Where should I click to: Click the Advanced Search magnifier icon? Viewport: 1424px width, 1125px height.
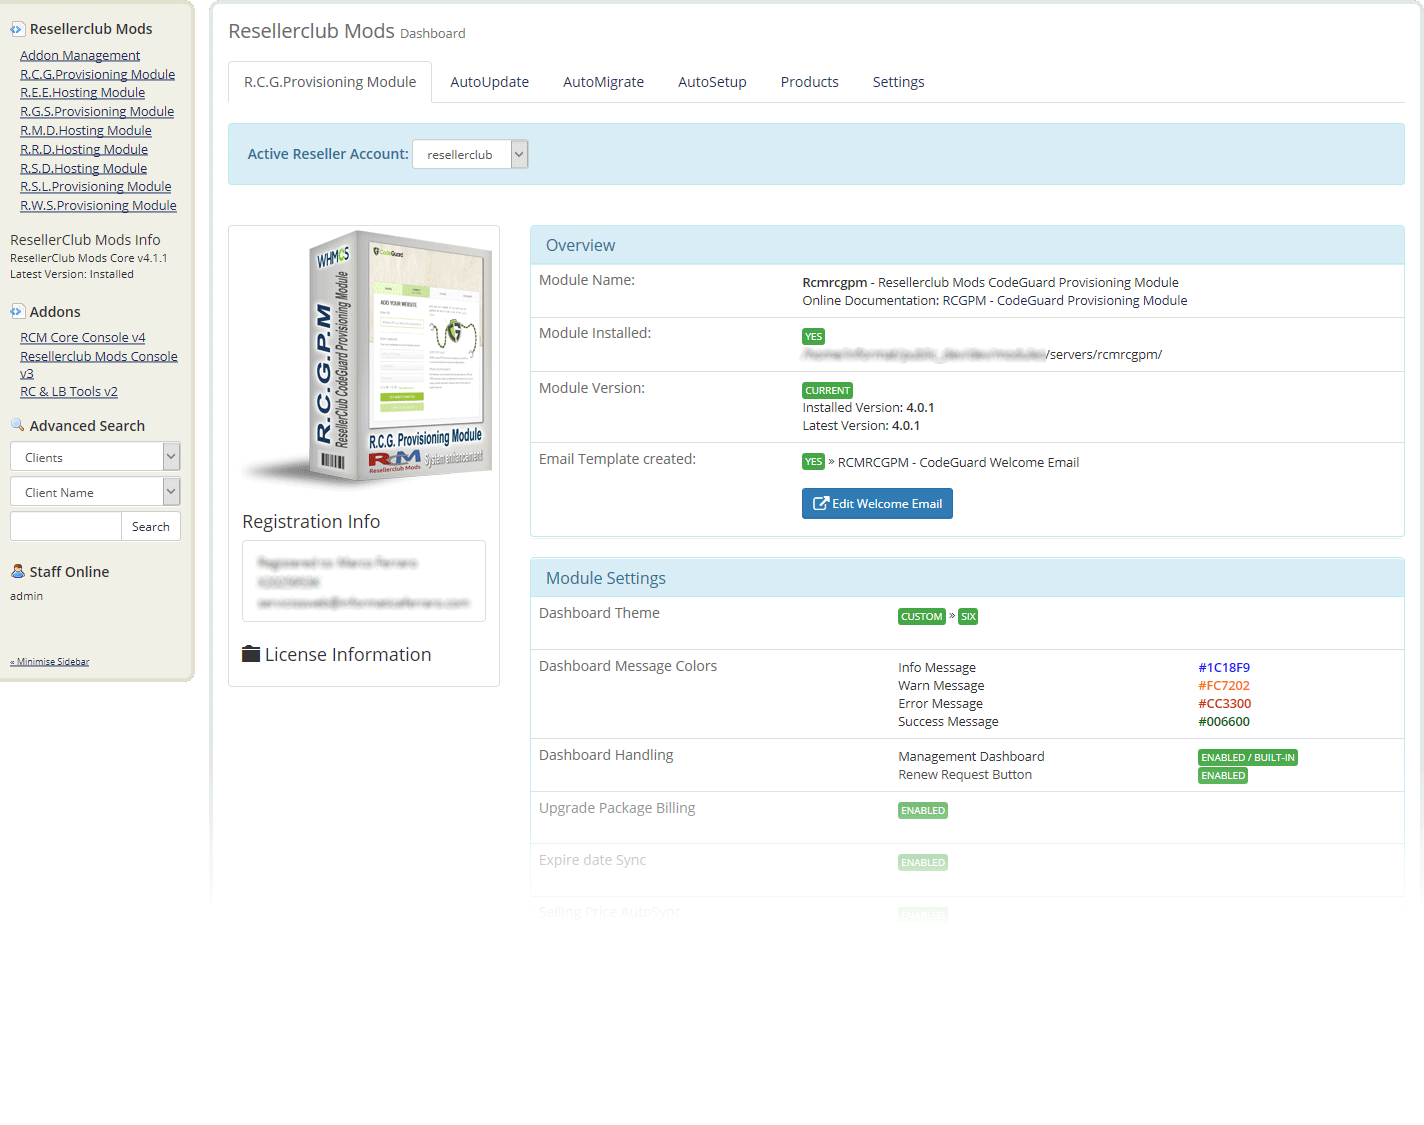click(17, 425)
